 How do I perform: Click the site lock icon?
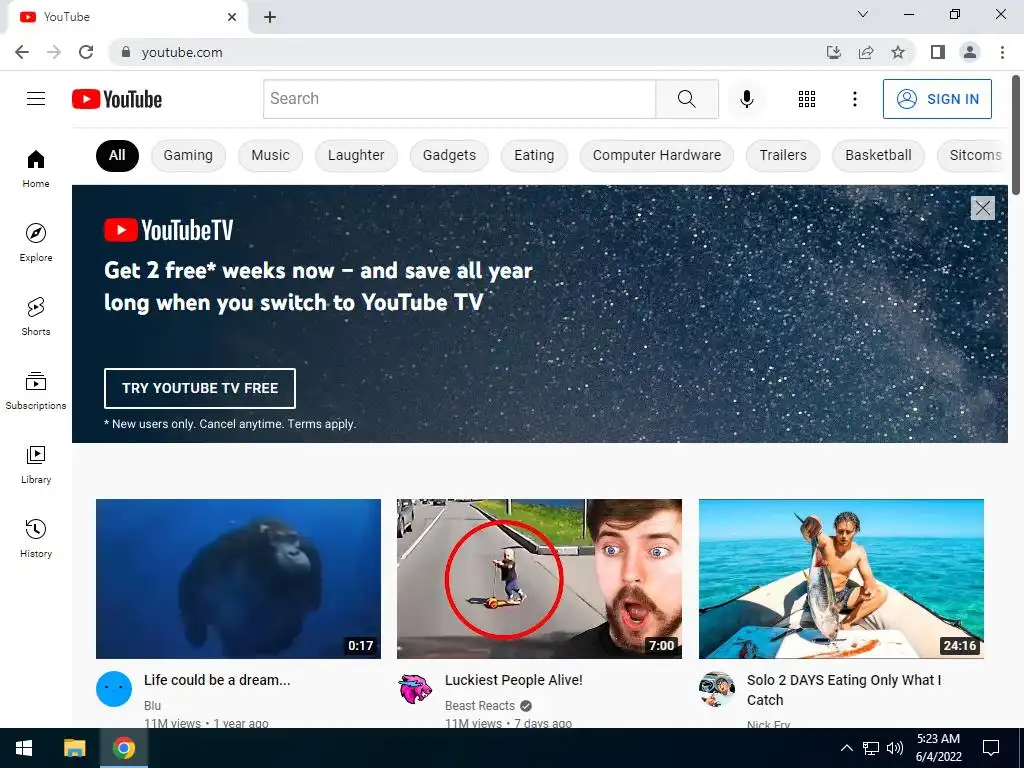click(126, 52)
